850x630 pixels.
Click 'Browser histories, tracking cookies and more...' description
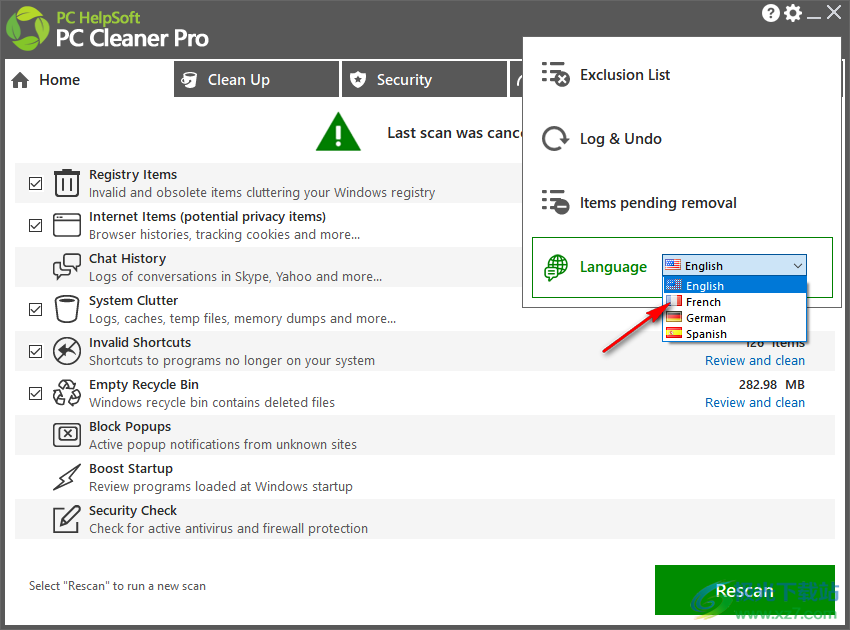[x=224, y=235]
